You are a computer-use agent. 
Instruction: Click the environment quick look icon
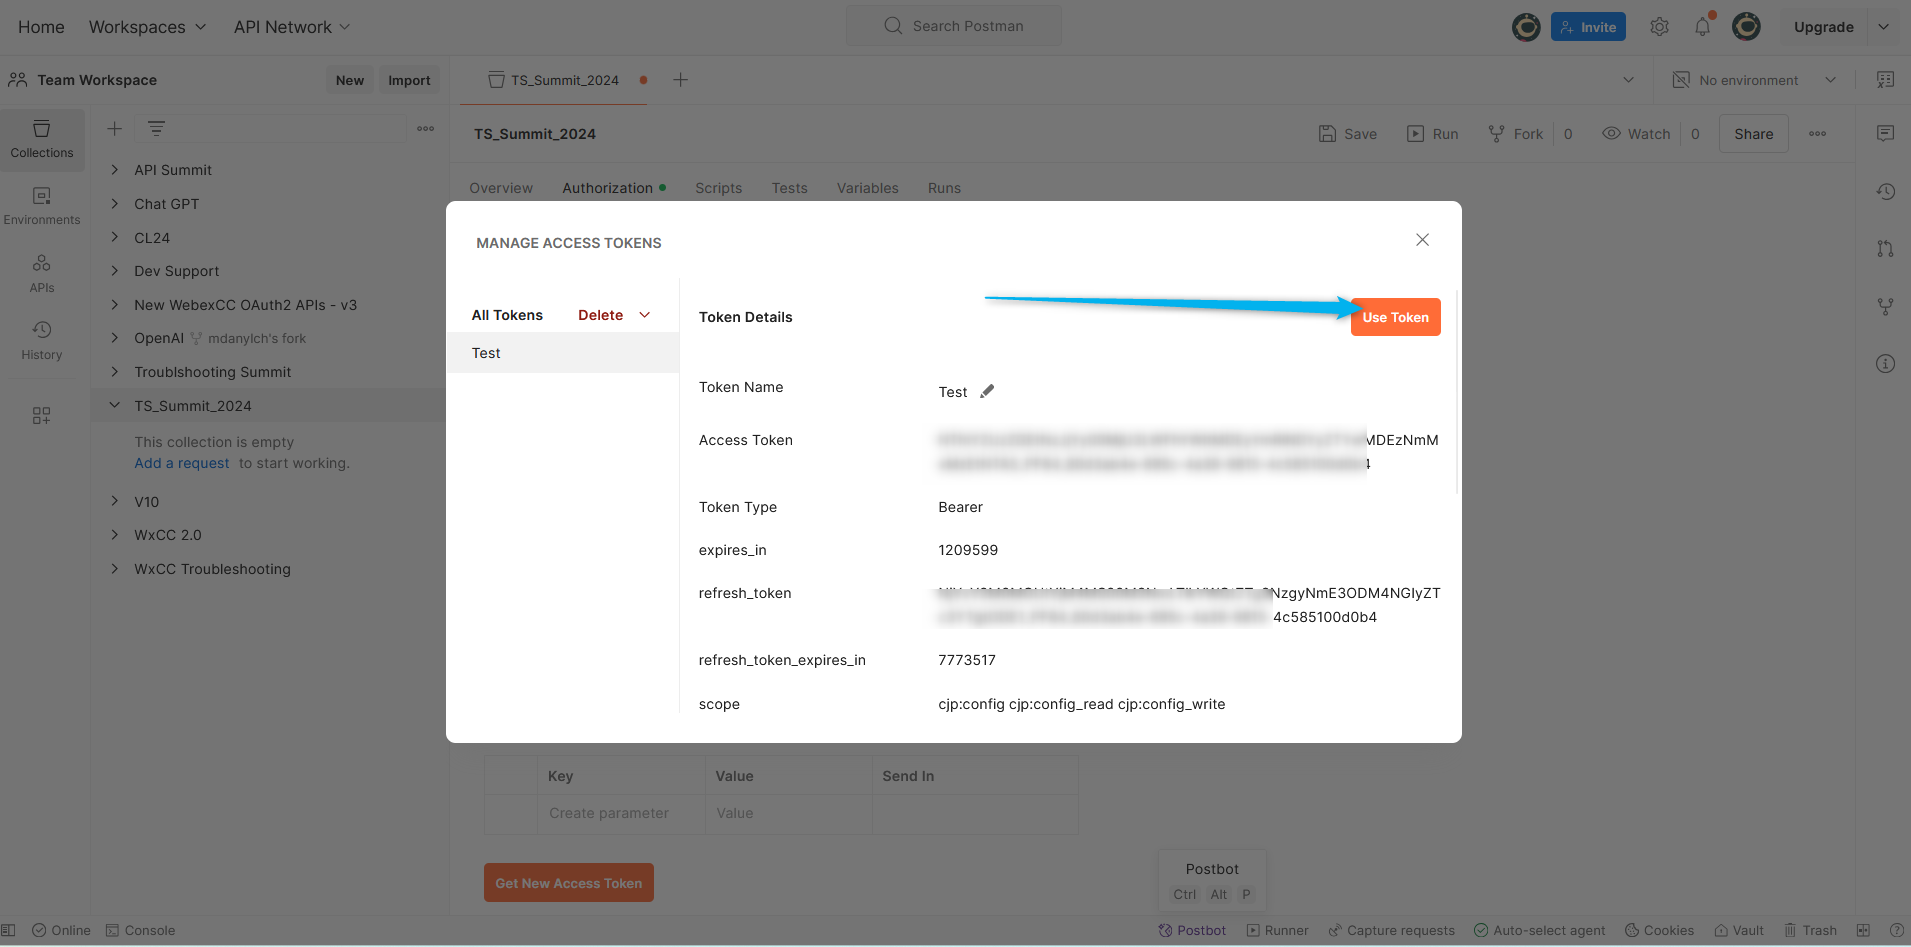coord(1885,80)
